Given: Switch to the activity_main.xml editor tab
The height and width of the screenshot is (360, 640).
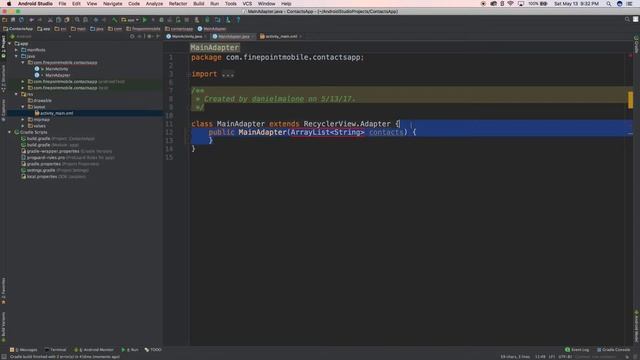Looking at the screenshot, I should (x=281, y=36).
